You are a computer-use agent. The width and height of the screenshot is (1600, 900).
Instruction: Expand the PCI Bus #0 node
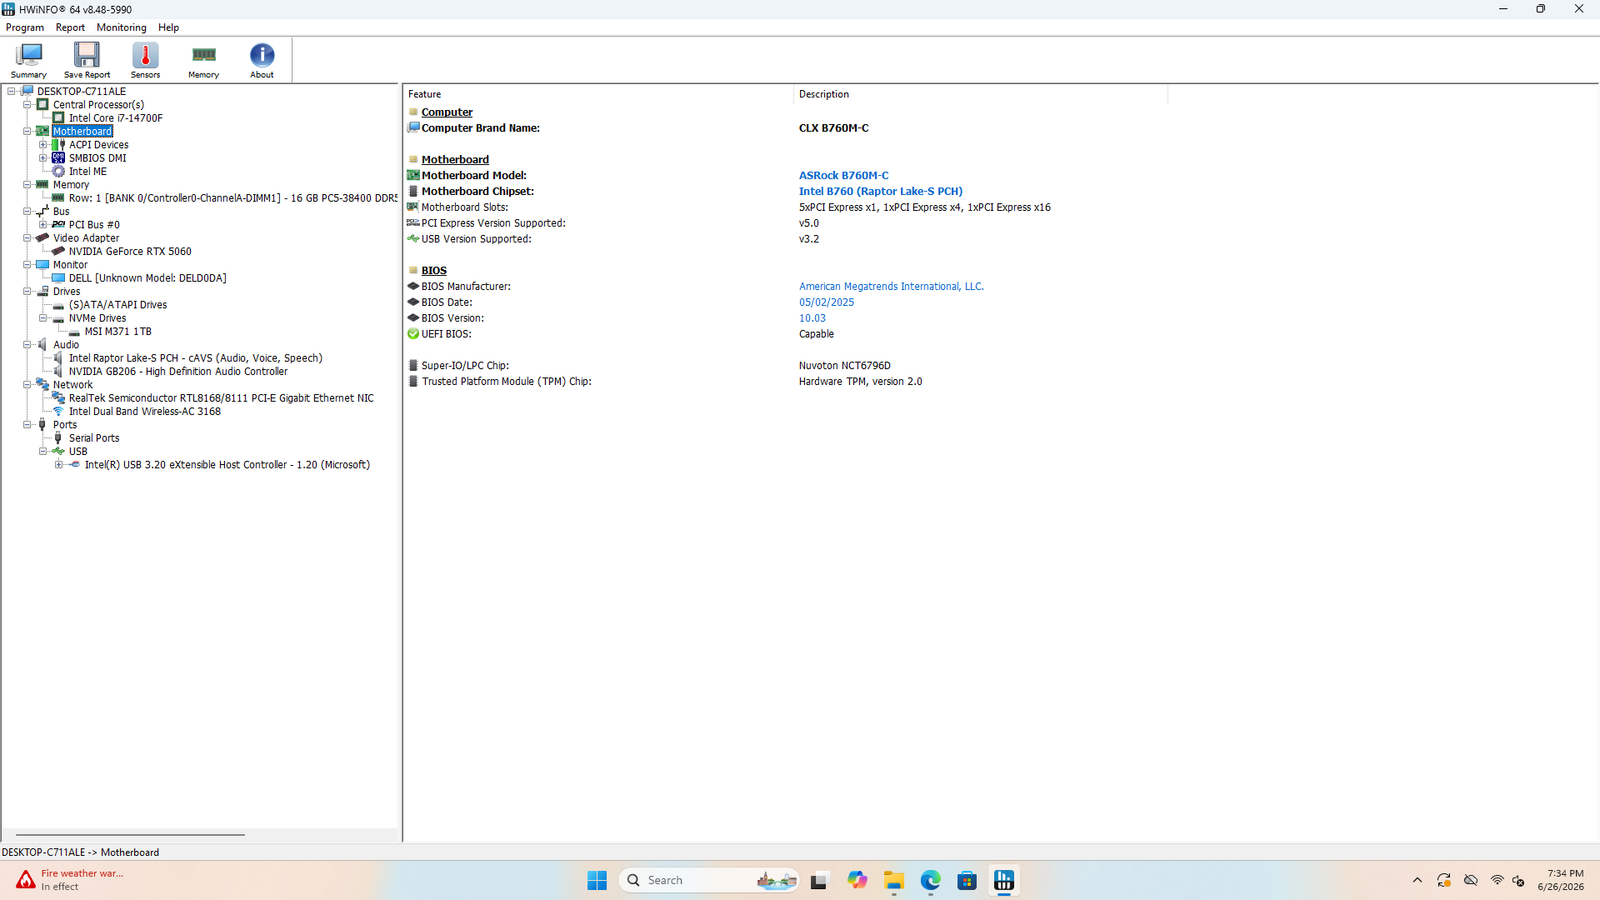43,225
